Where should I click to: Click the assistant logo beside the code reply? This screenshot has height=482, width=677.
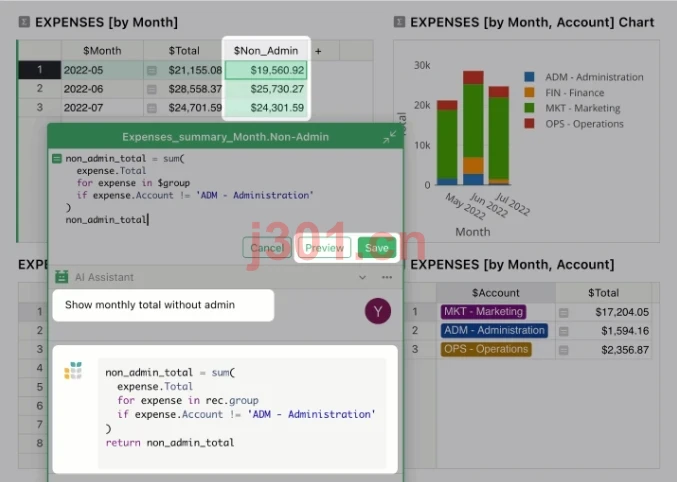click(x=73, y=371)
